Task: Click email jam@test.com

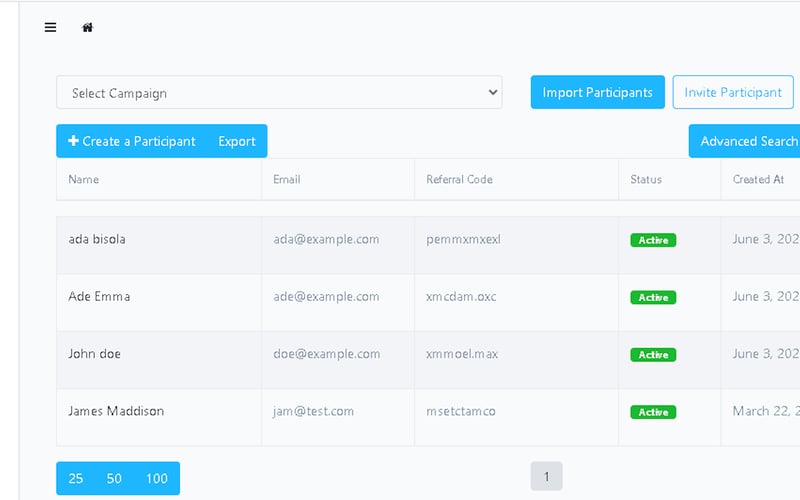Action: coord(313,411)
